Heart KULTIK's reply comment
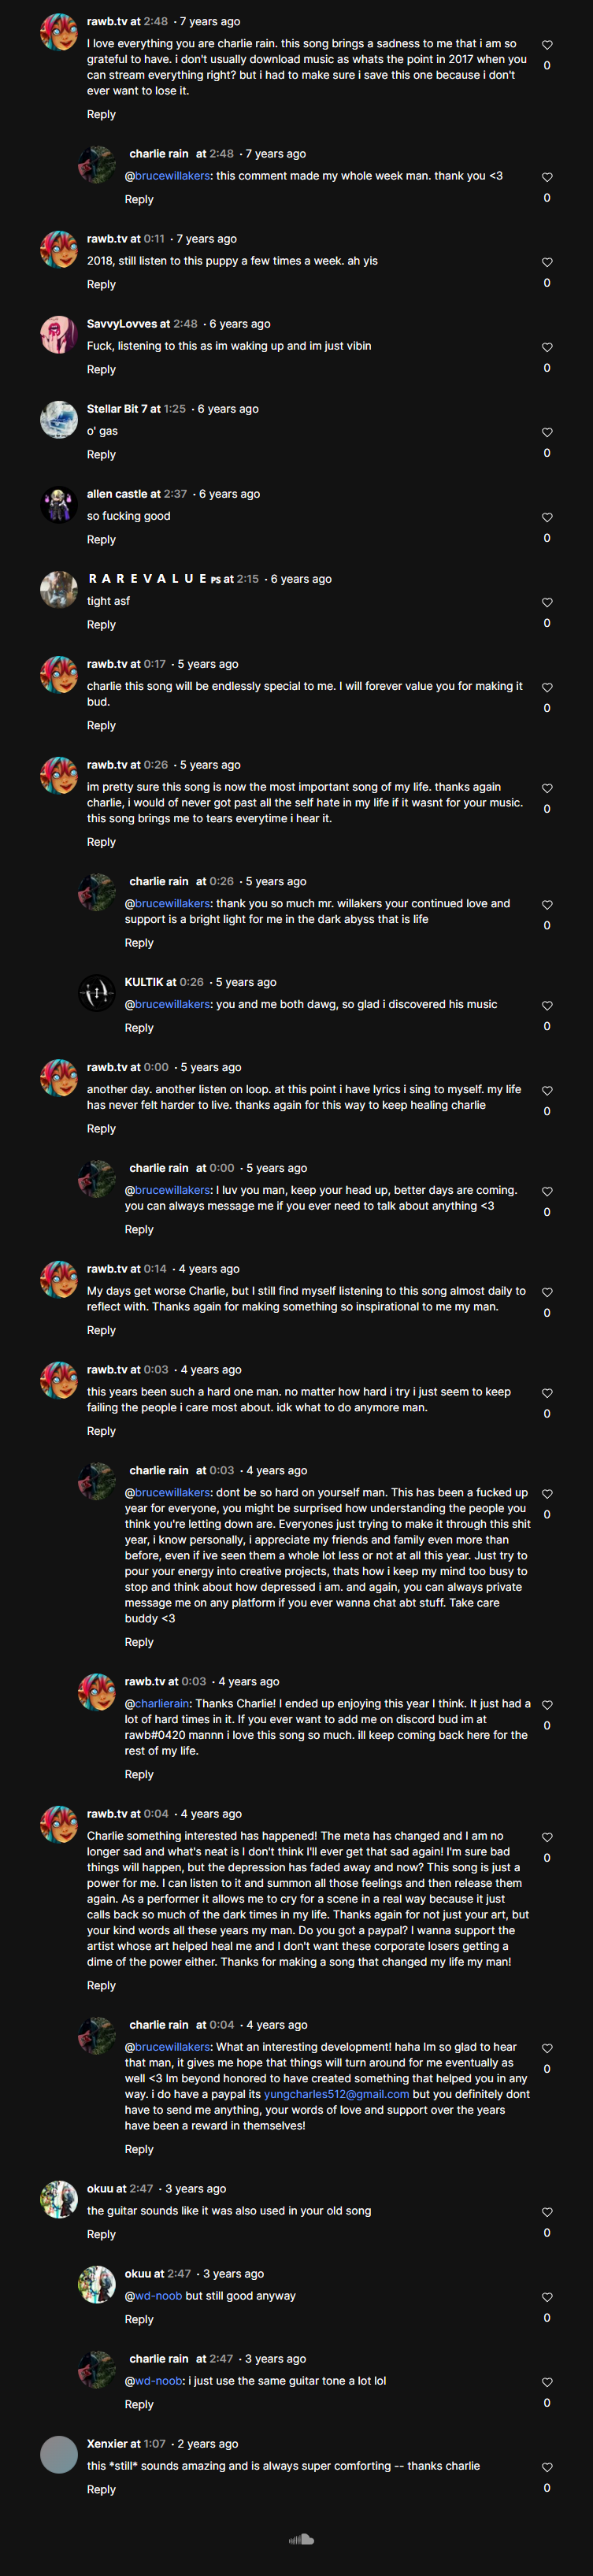This screenshot has height=2576, width=593. [547, 1005]
